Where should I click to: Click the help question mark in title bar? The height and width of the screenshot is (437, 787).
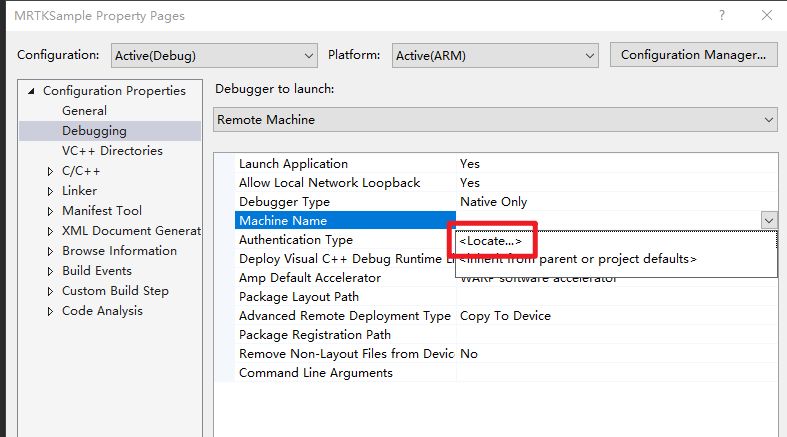722,16
